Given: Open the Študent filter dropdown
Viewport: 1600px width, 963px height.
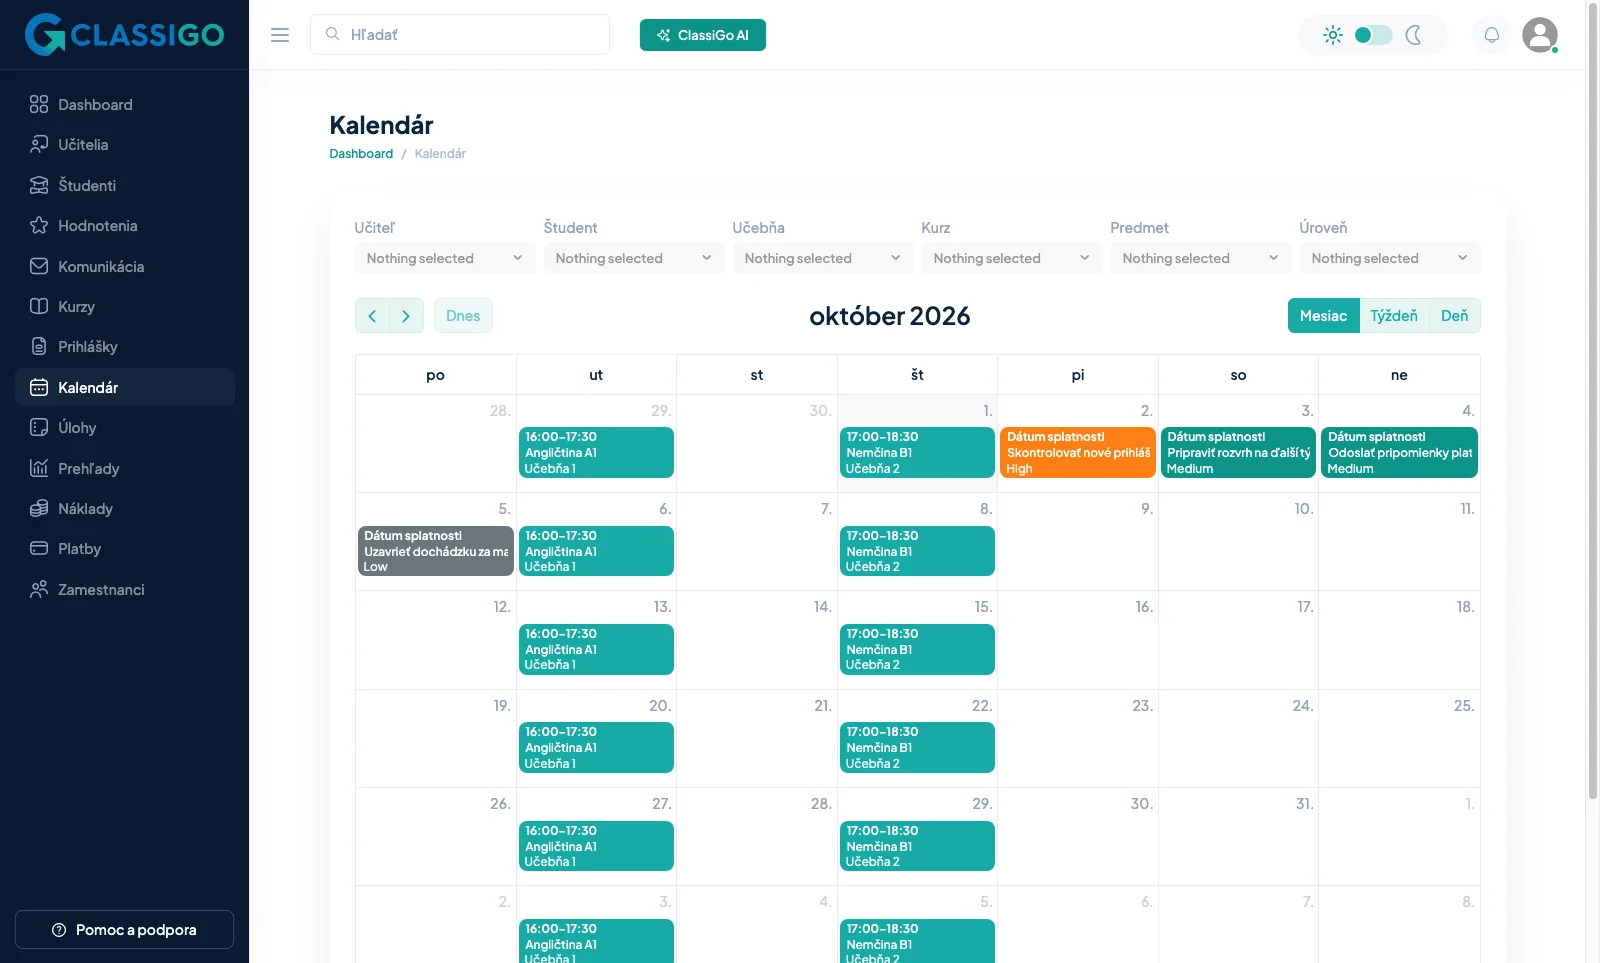Looking at the screenshot, I should [634, 258].
